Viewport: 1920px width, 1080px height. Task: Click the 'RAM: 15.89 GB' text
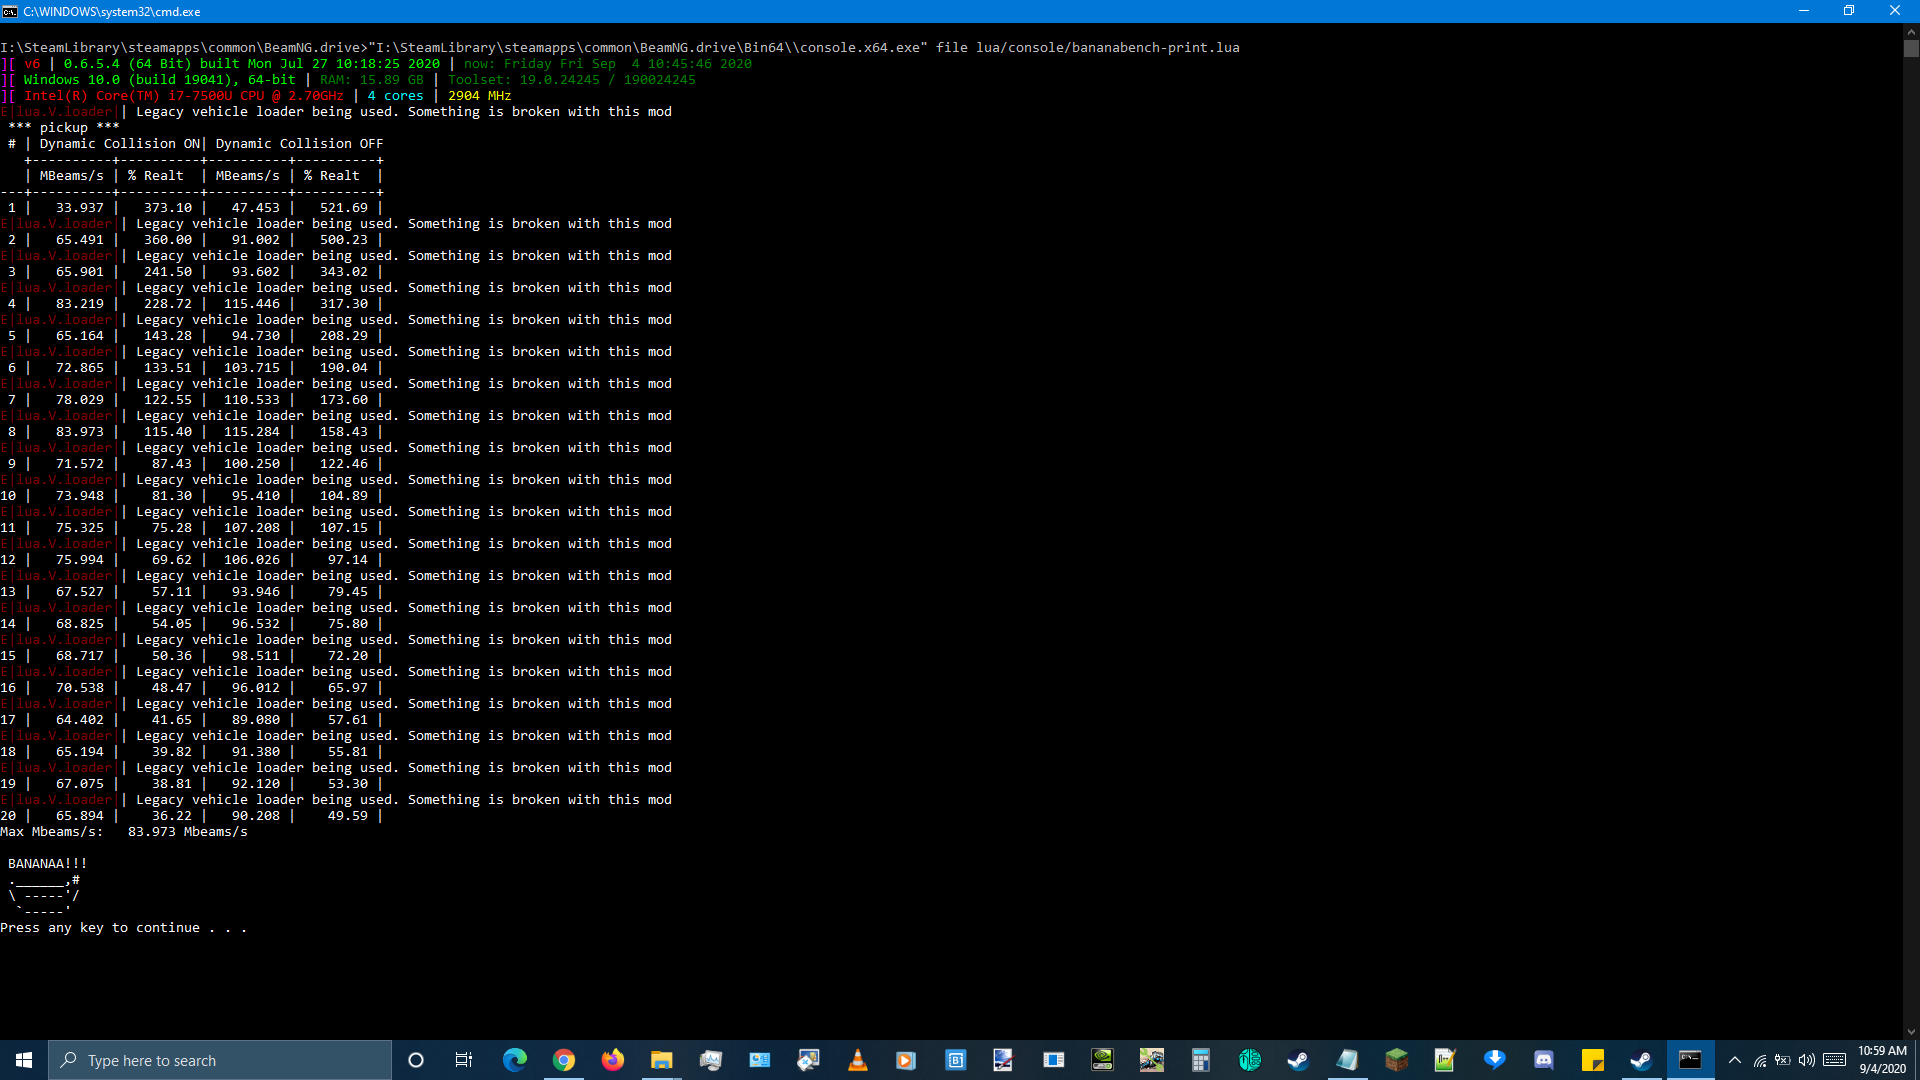372,80
